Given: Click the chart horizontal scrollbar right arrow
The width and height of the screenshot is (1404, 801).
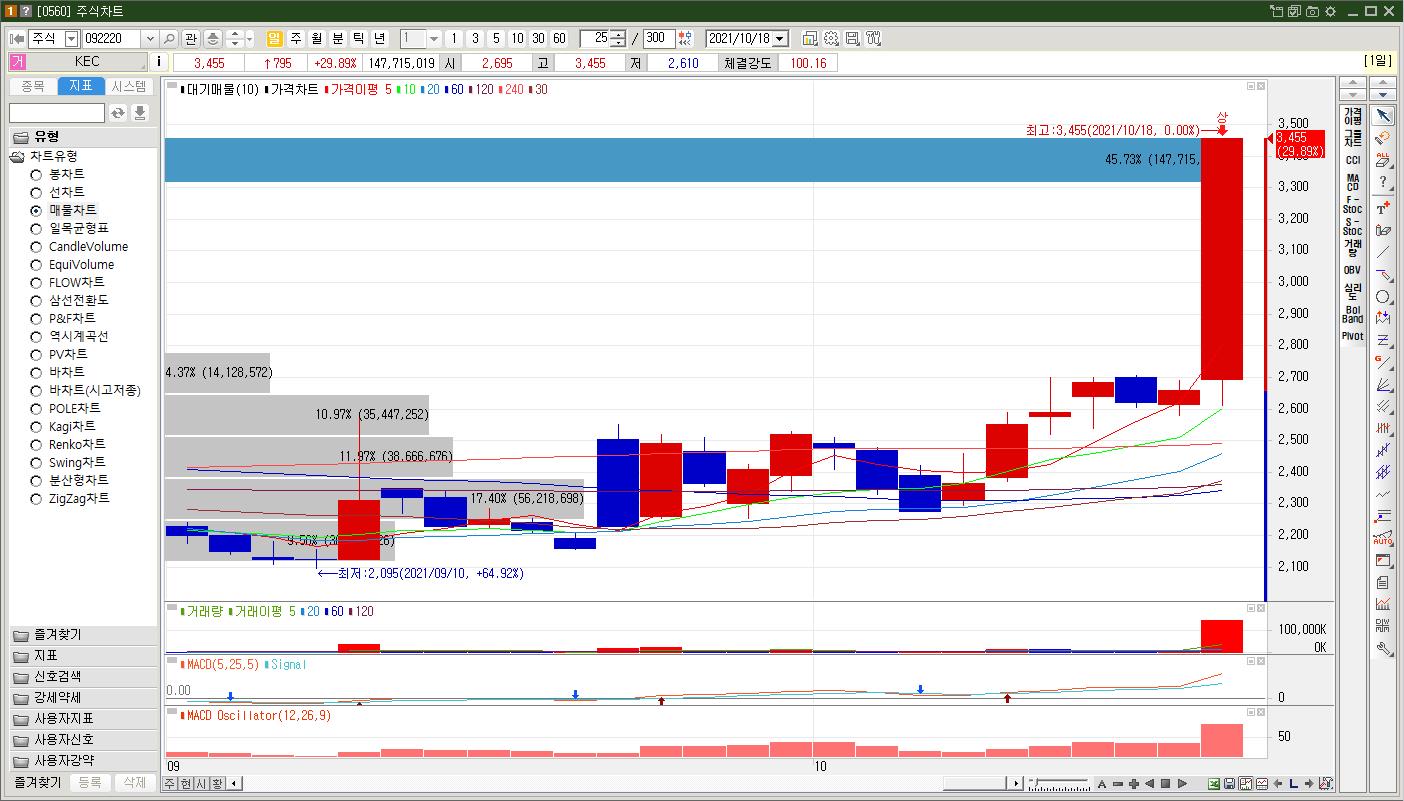Looking at the screenshot, I should coord(1017,784).
